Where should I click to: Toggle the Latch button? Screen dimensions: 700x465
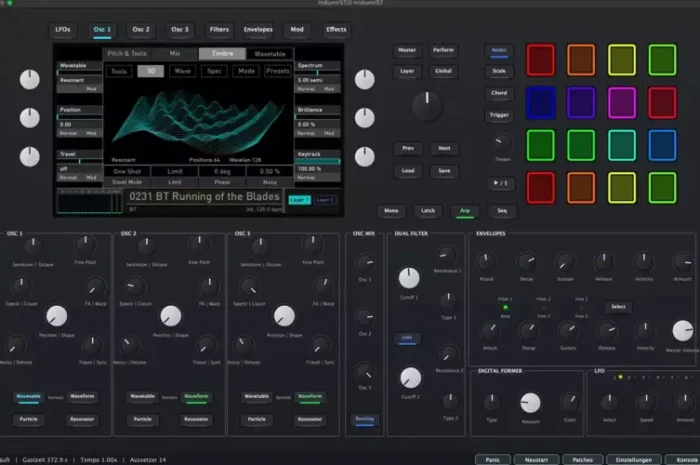428,211
